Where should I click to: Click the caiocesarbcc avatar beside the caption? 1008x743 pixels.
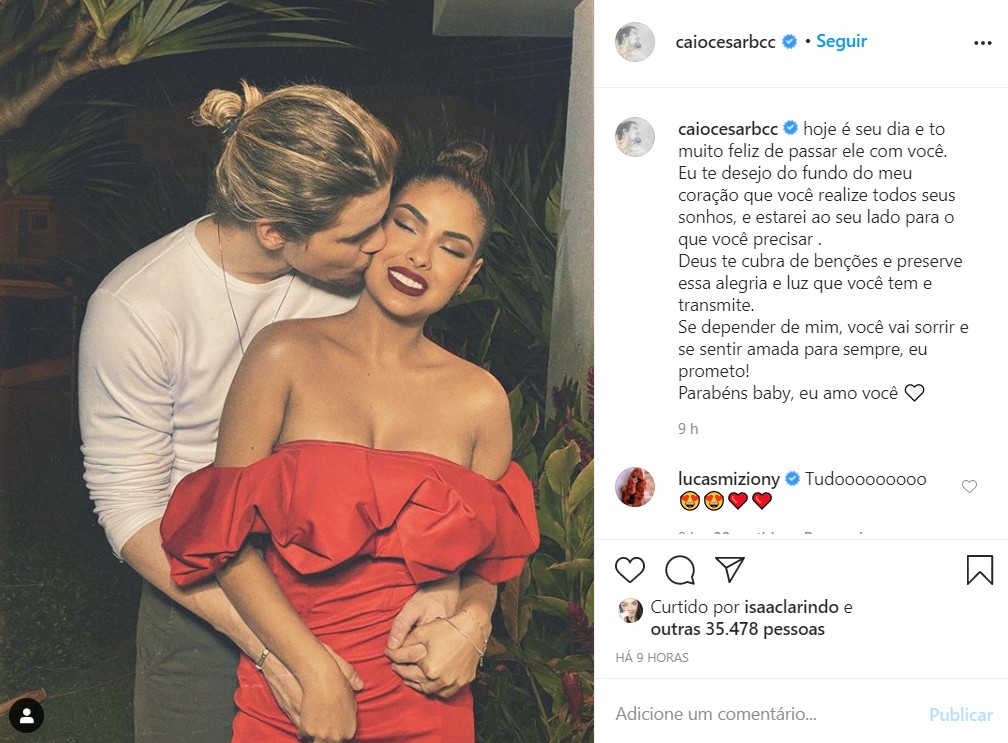click(x=634, y=137)
